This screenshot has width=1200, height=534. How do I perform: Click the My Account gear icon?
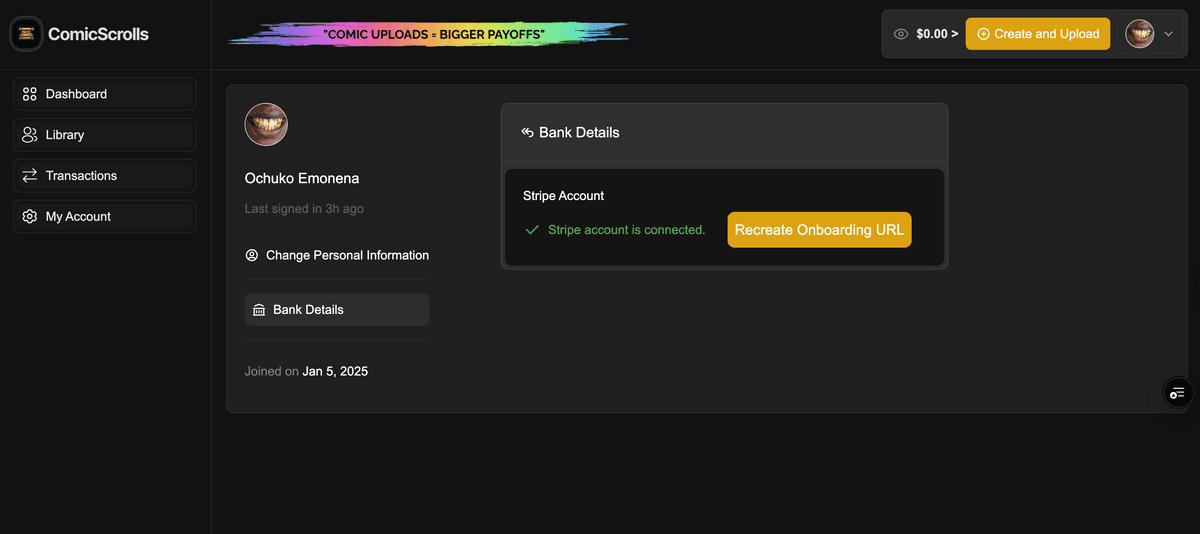pyautogui.click(x=30, y=217)
